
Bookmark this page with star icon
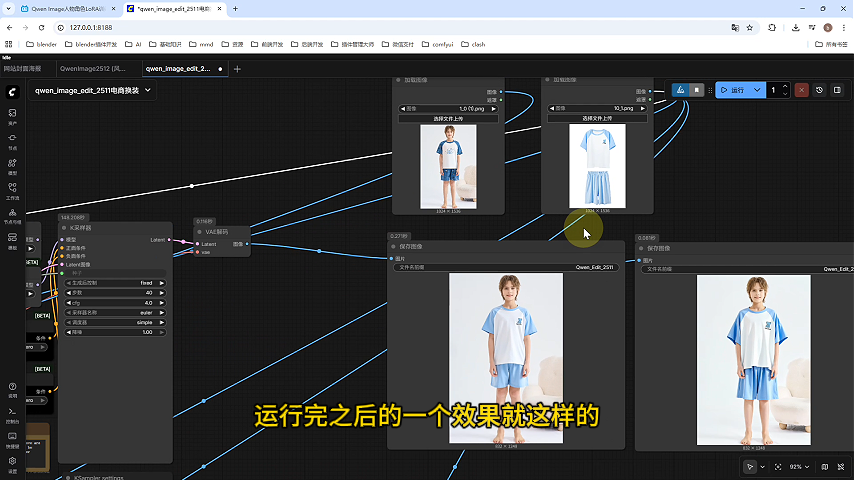[x=749, y=27]
